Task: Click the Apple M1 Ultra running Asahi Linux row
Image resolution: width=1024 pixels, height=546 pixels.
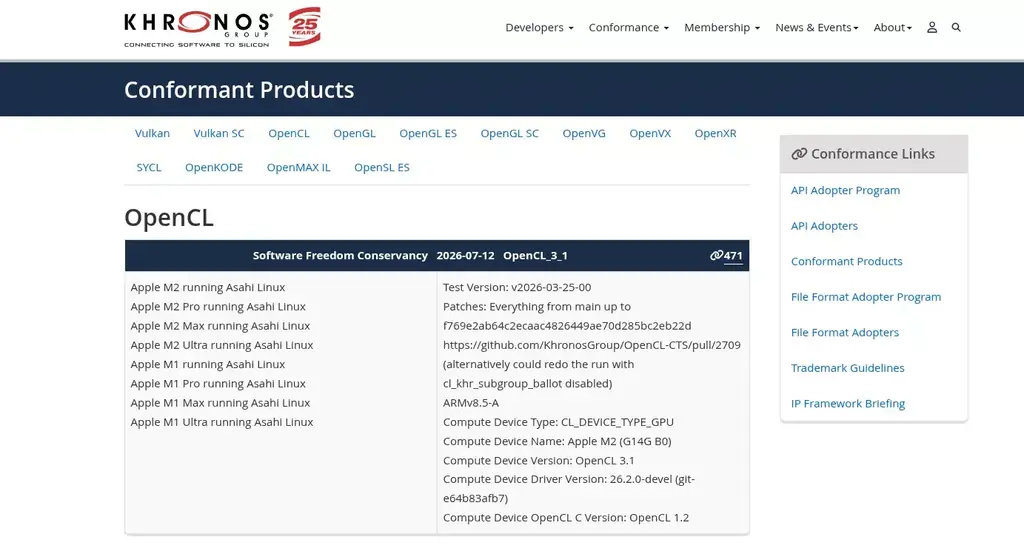Action: click(221, 422)
